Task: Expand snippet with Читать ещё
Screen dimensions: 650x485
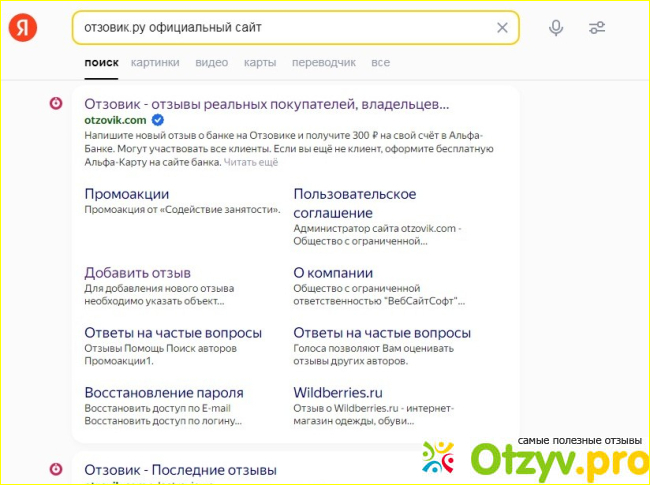Action: coord(251,161)
